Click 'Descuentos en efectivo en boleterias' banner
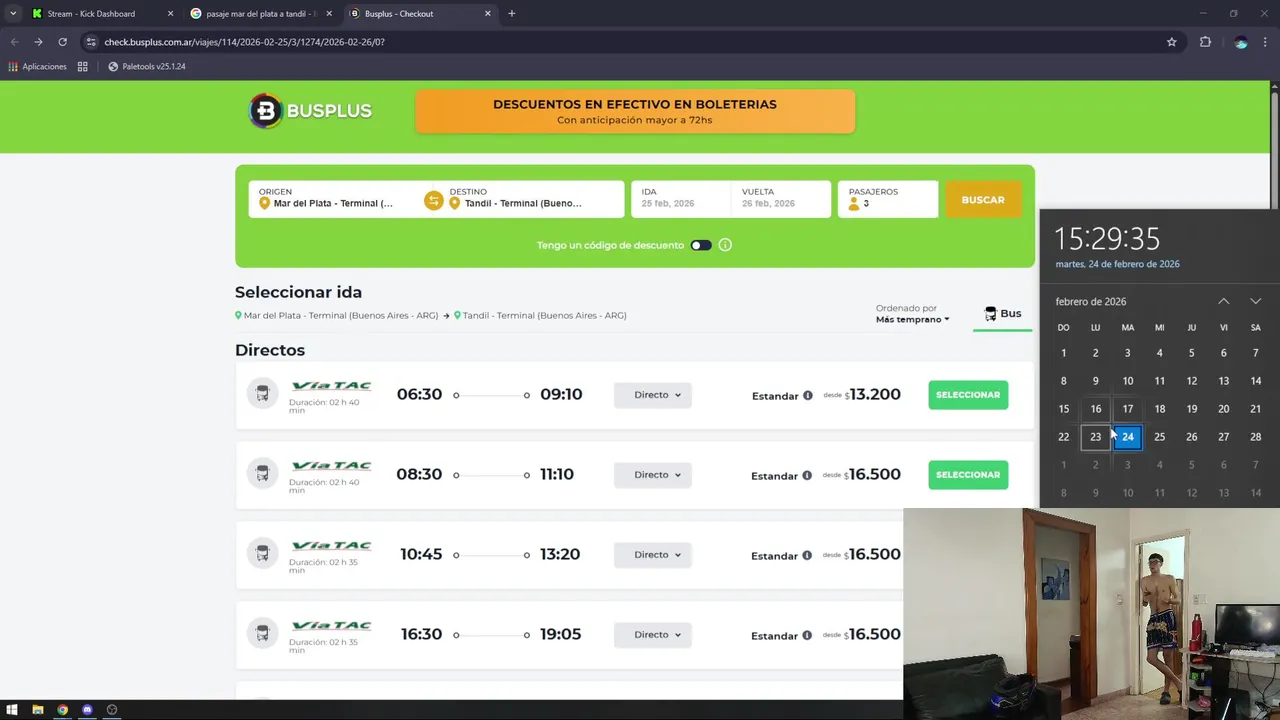The height and width of the screenshot is (720, 1280). point(635,111)
